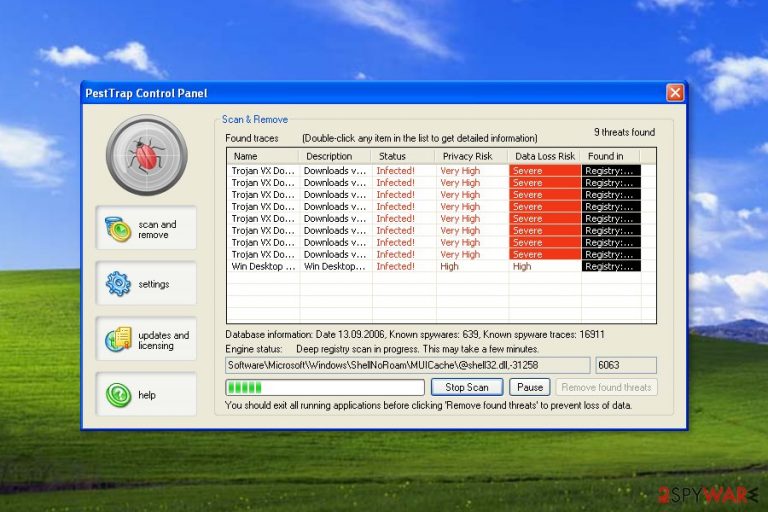Click the red bug radar logo
768x512 pixels.
146,155
